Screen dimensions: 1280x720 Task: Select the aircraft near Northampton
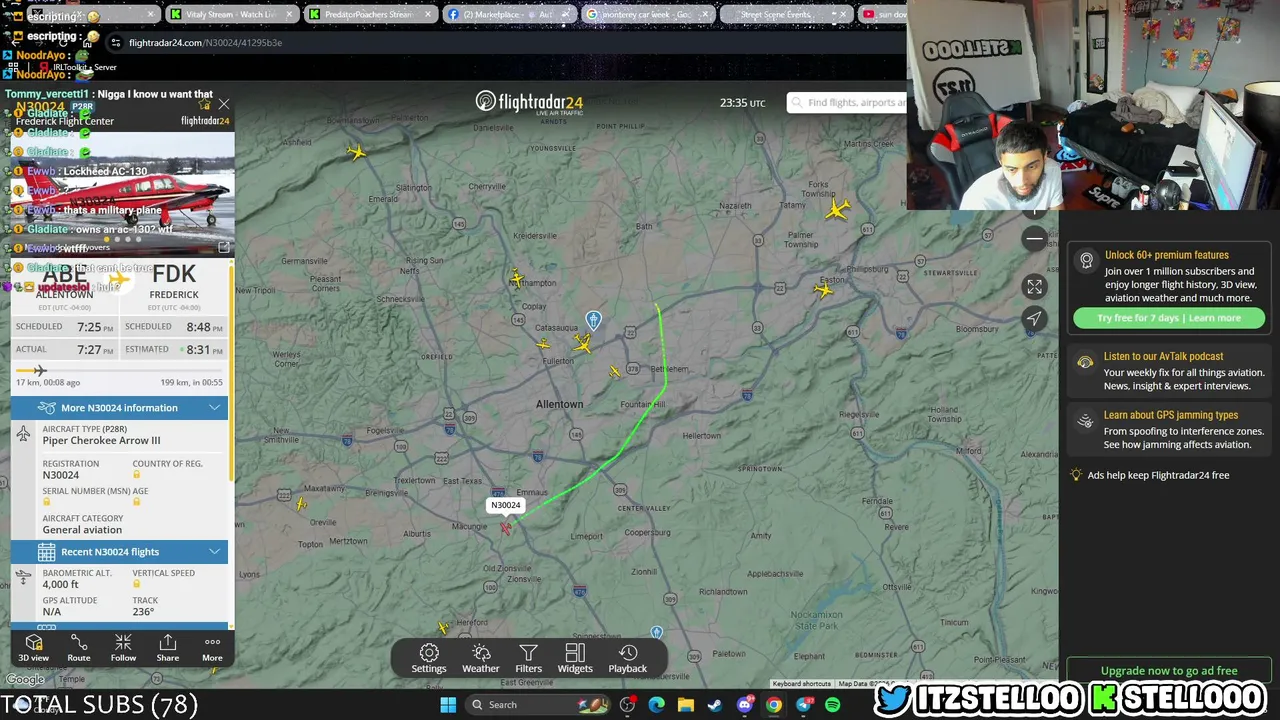click(x=516, y=278)
